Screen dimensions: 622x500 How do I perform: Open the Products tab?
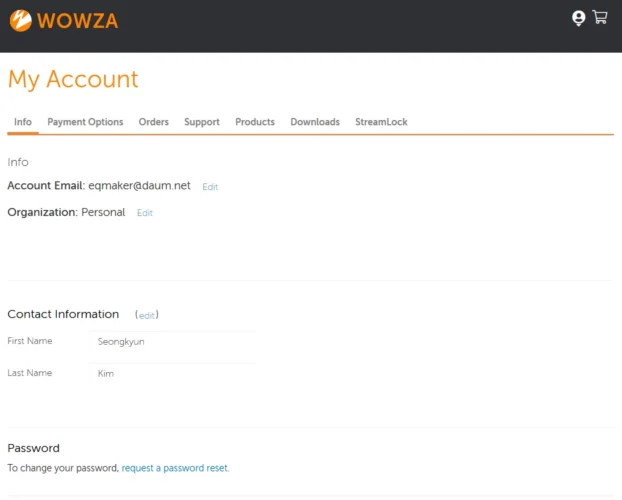[x=255, y=122]
